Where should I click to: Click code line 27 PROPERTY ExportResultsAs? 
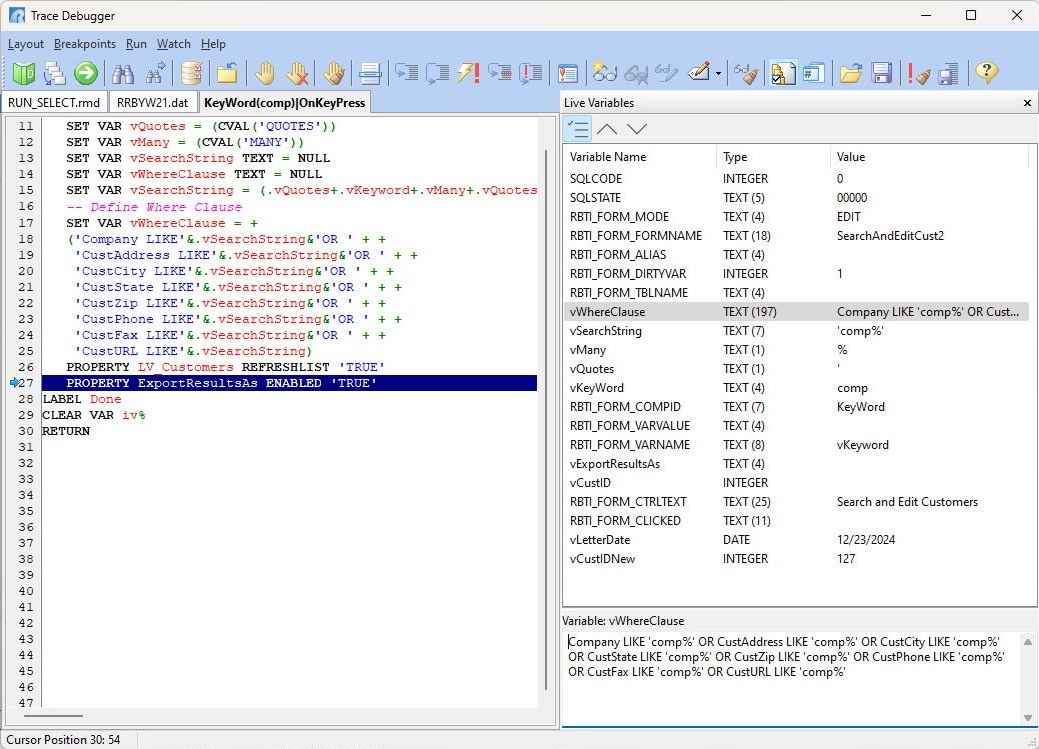click(x=289, y=383)
